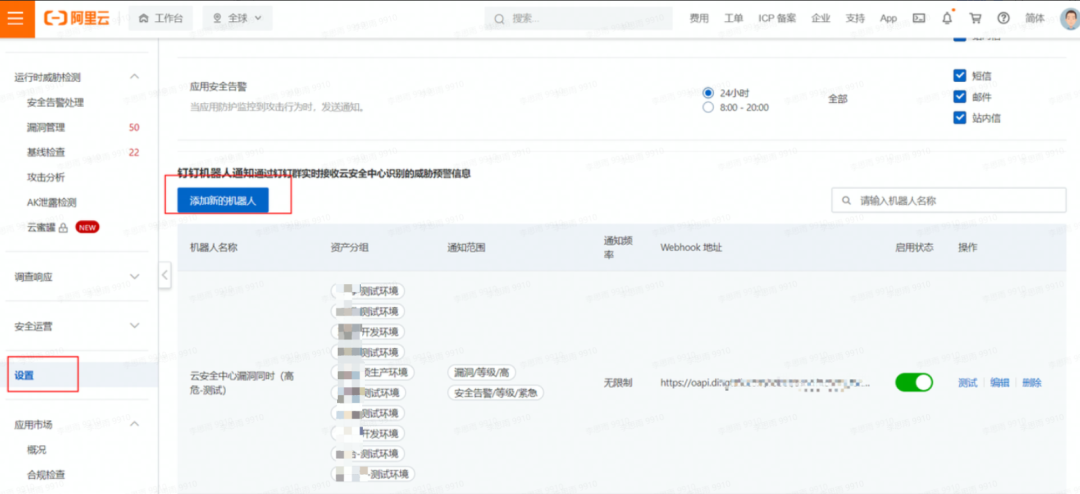Open the hamburger navigation menu
Screen dimensions: 1080x494
pos(16,18)
